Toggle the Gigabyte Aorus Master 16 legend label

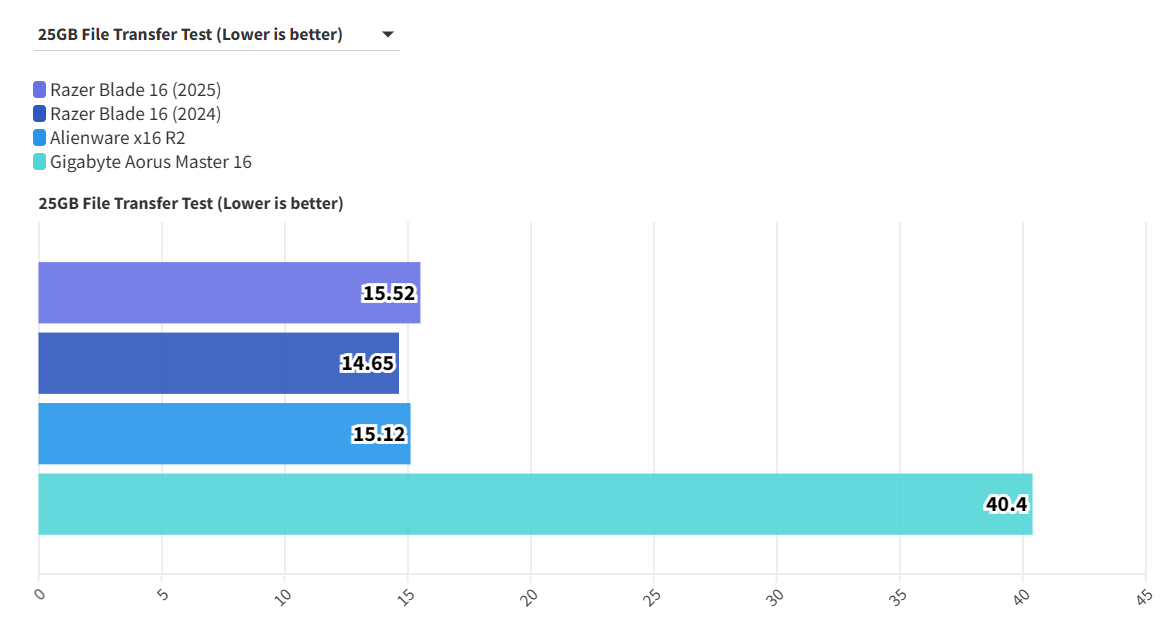point(151,162)
